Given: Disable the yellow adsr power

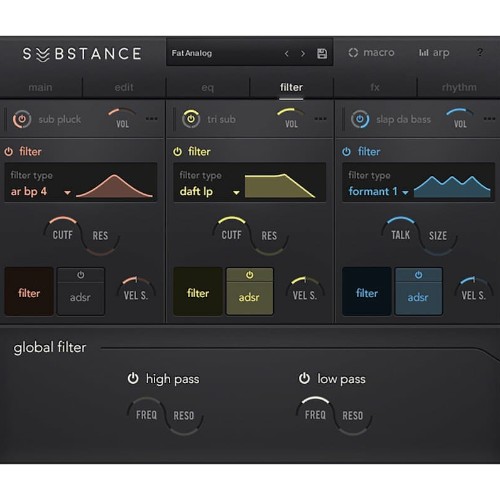Looking at the screenshot, I should click(249, 275).
